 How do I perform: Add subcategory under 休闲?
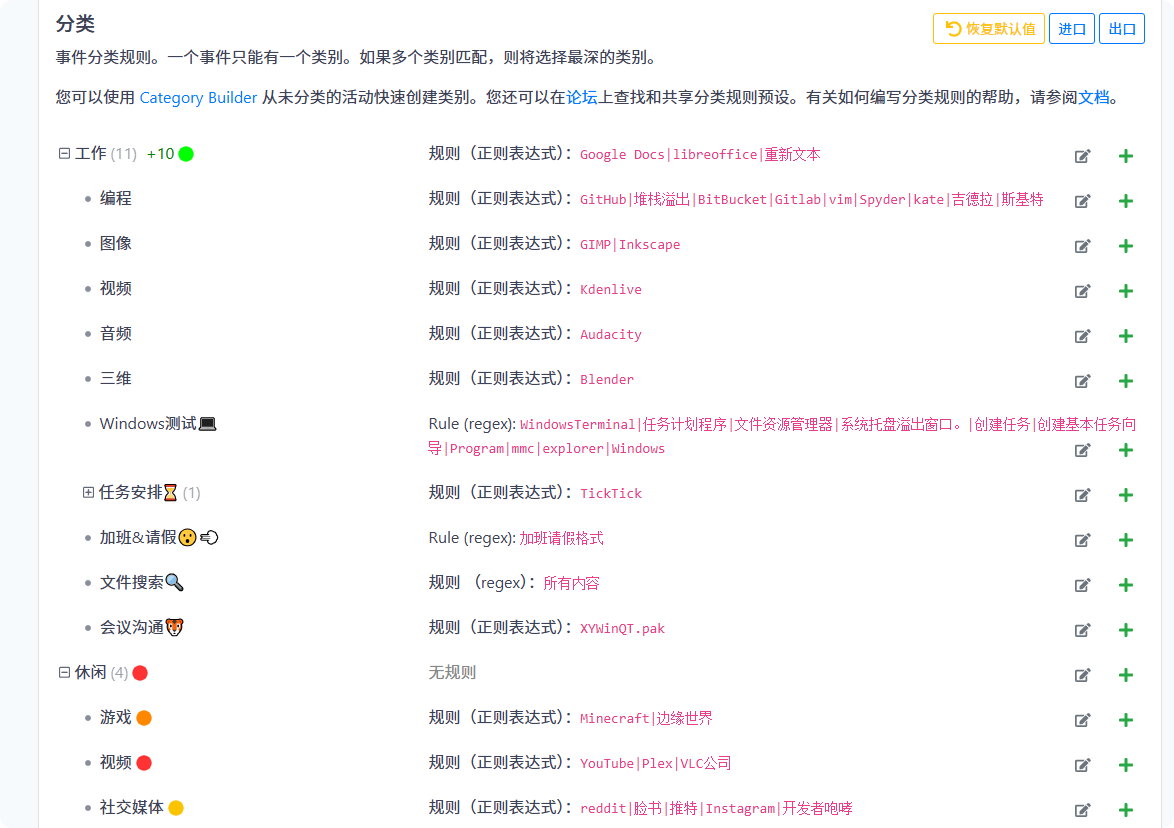[1125, 675]
